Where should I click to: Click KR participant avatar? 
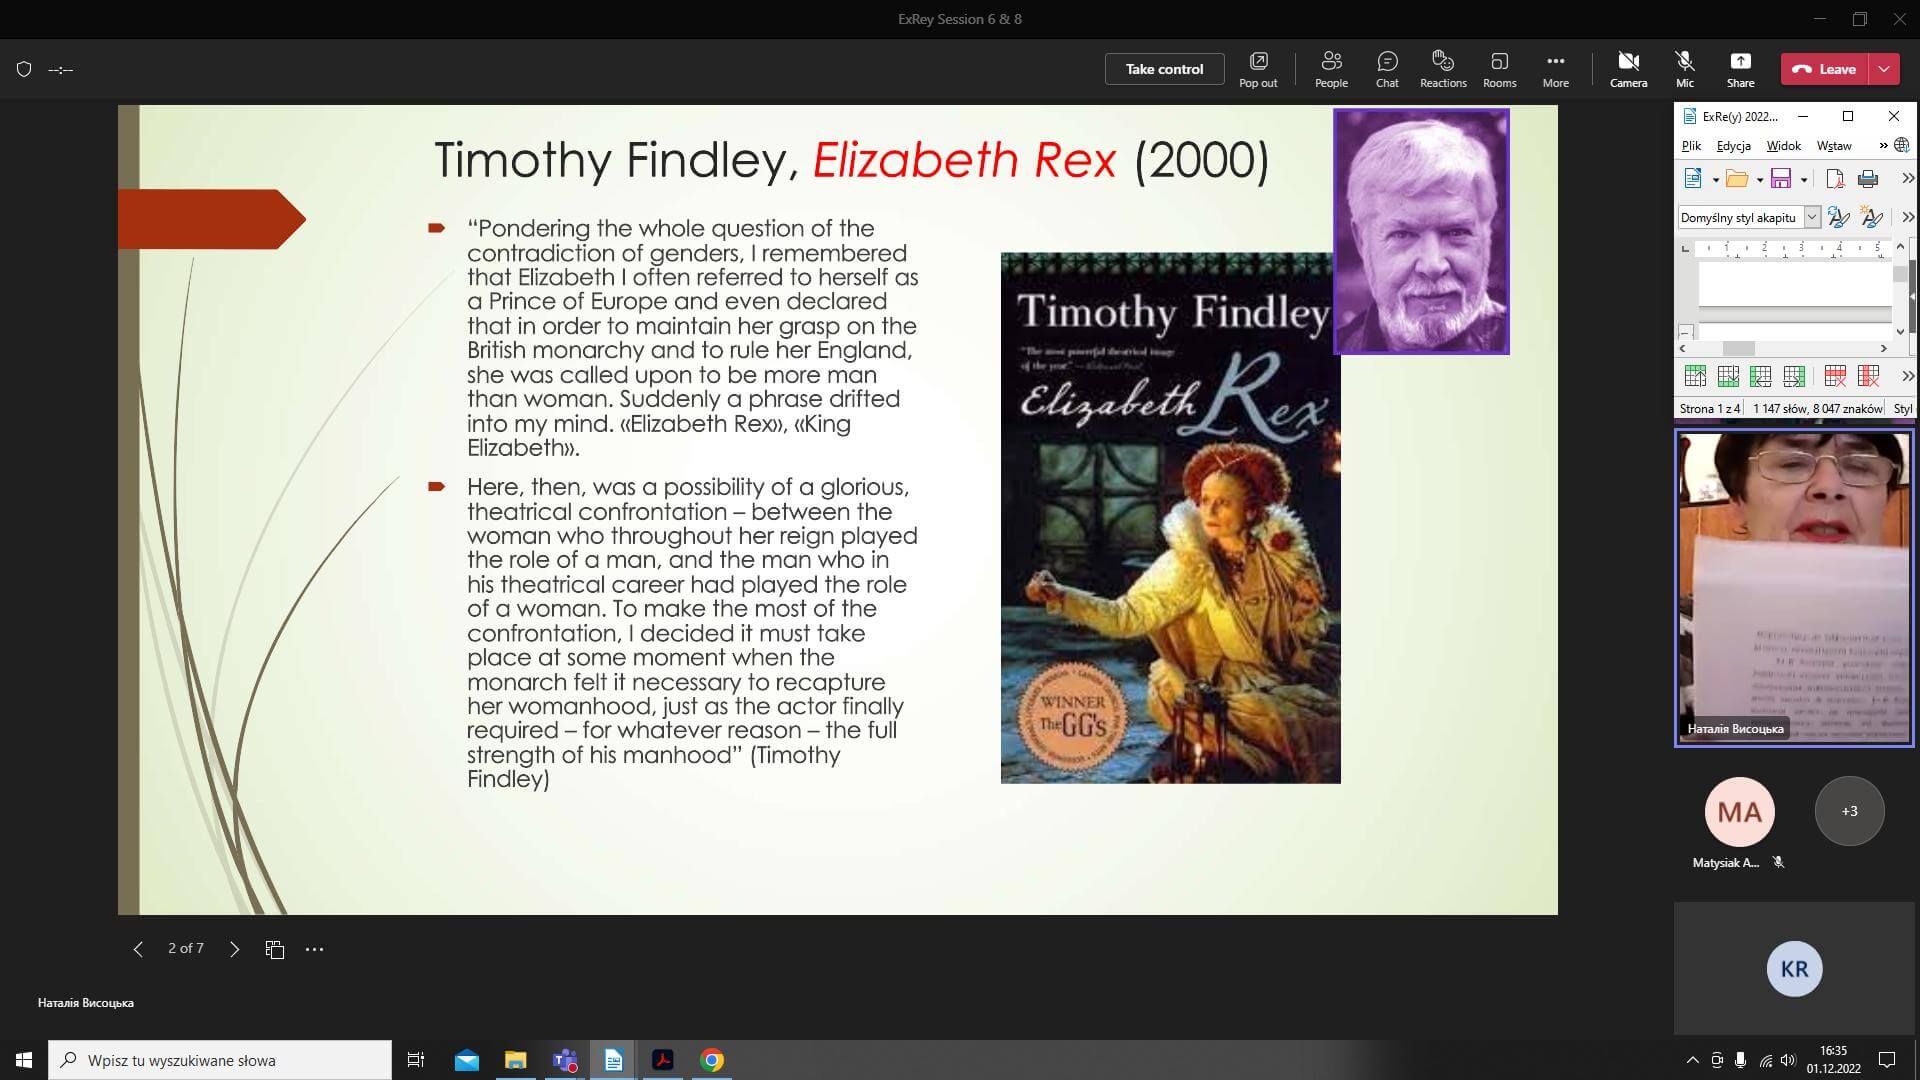click(x=1794, y=968)
